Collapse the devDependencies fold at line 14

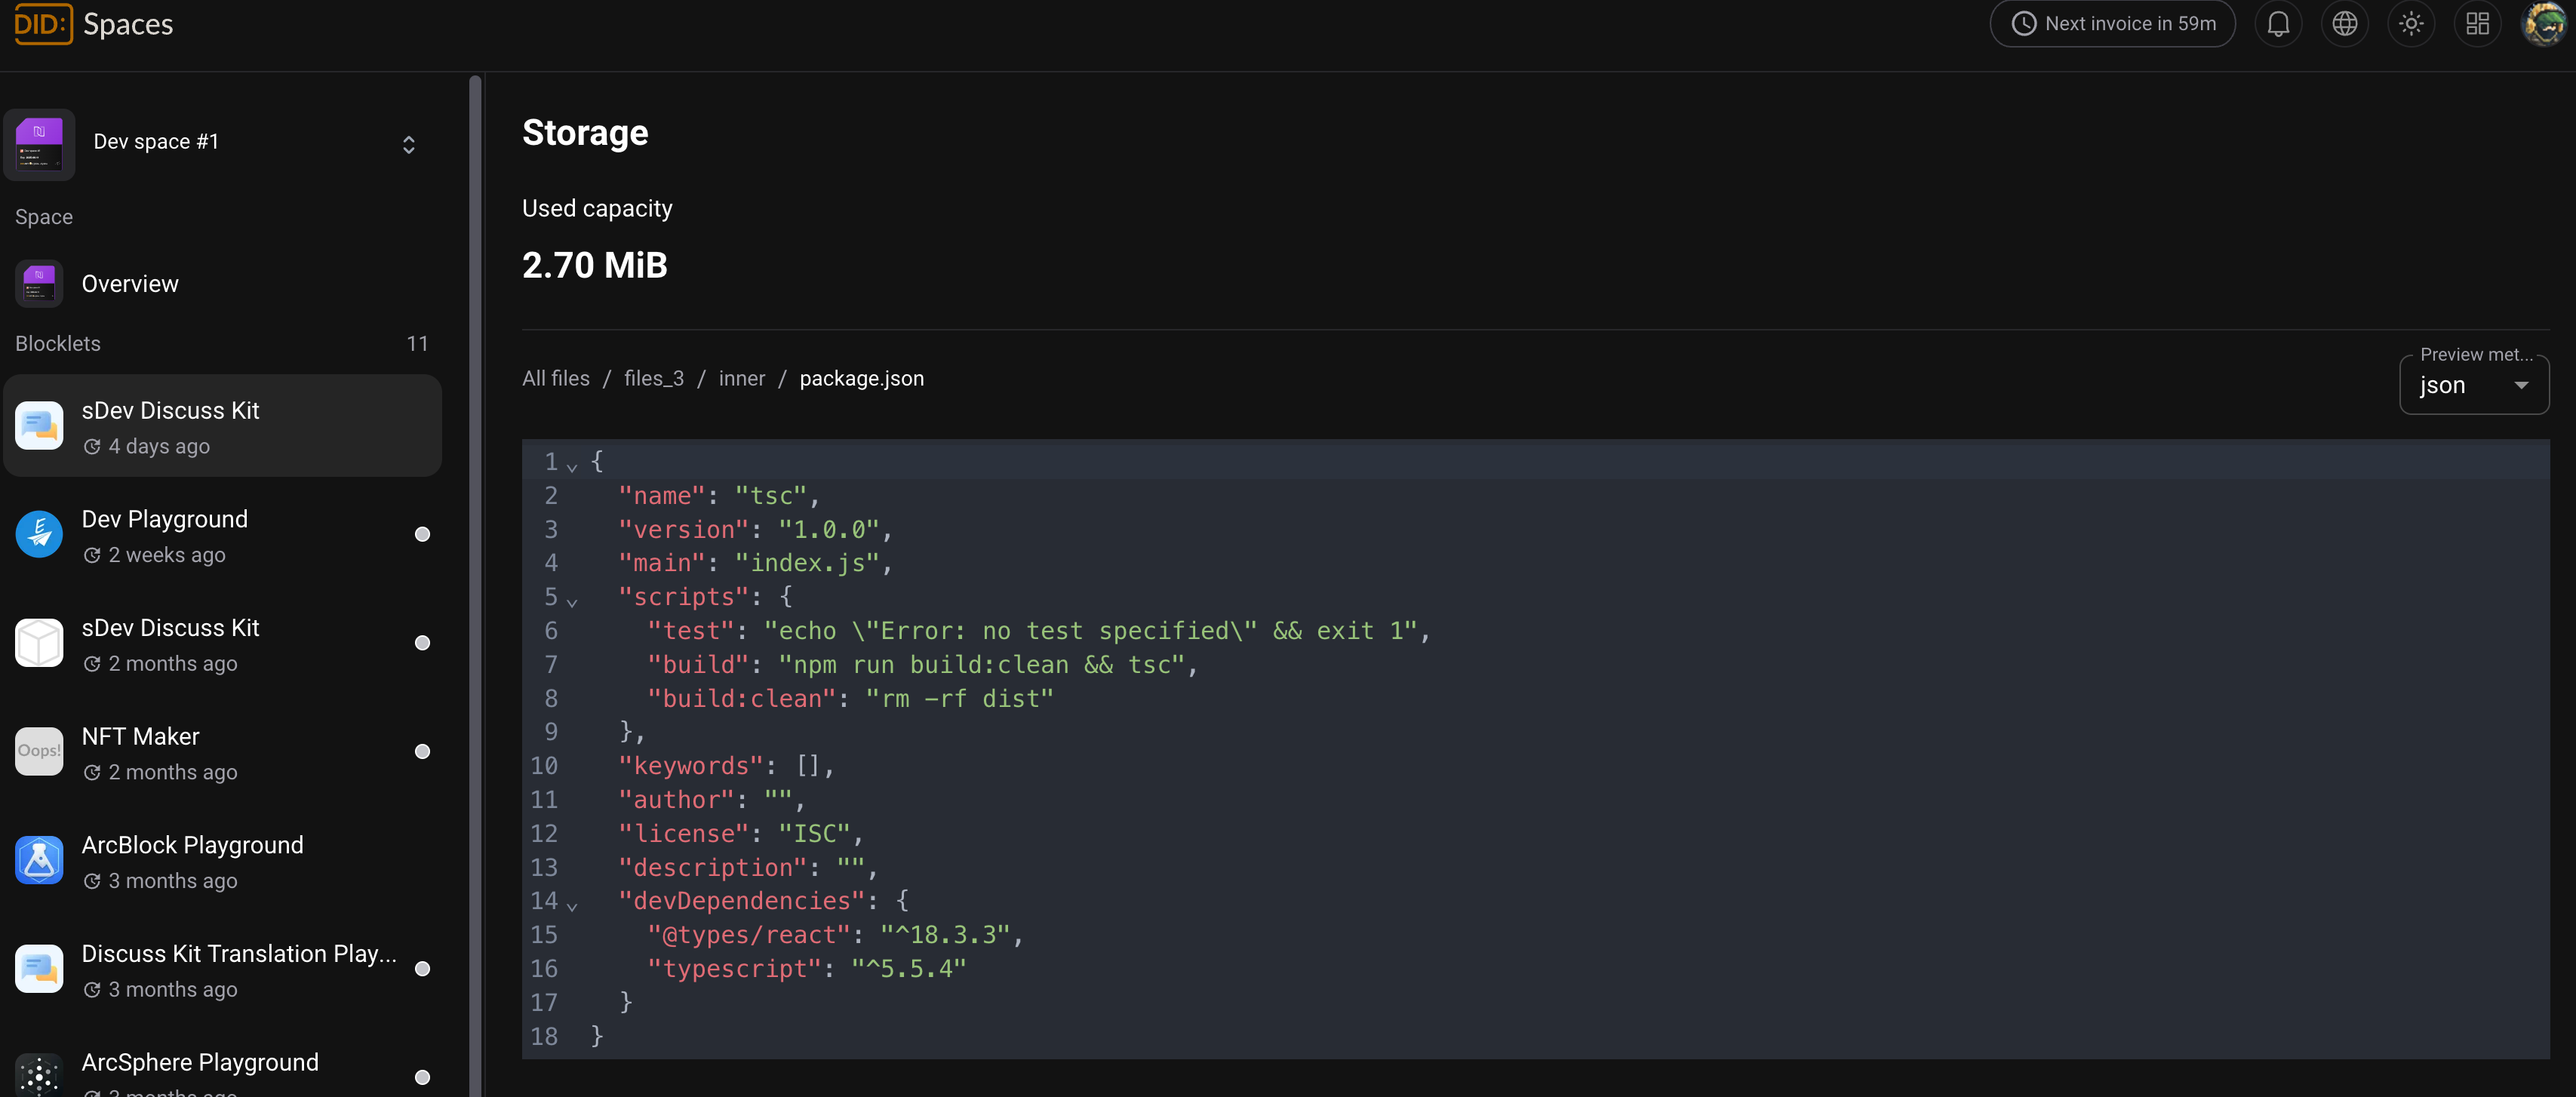pos(572,906)
